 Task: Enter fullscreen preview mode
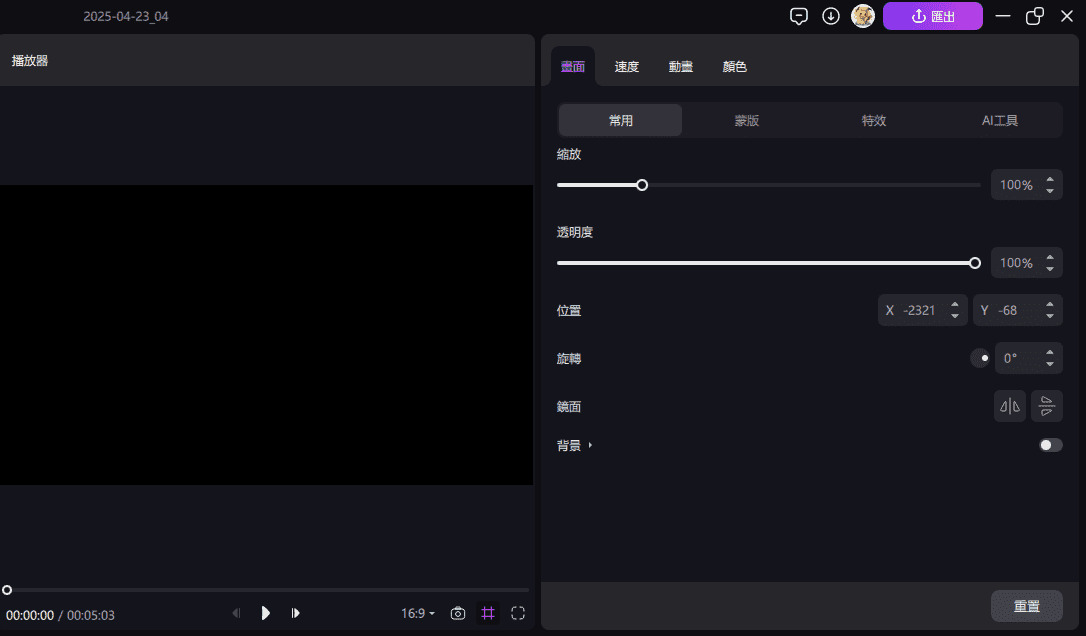[518, 613]
